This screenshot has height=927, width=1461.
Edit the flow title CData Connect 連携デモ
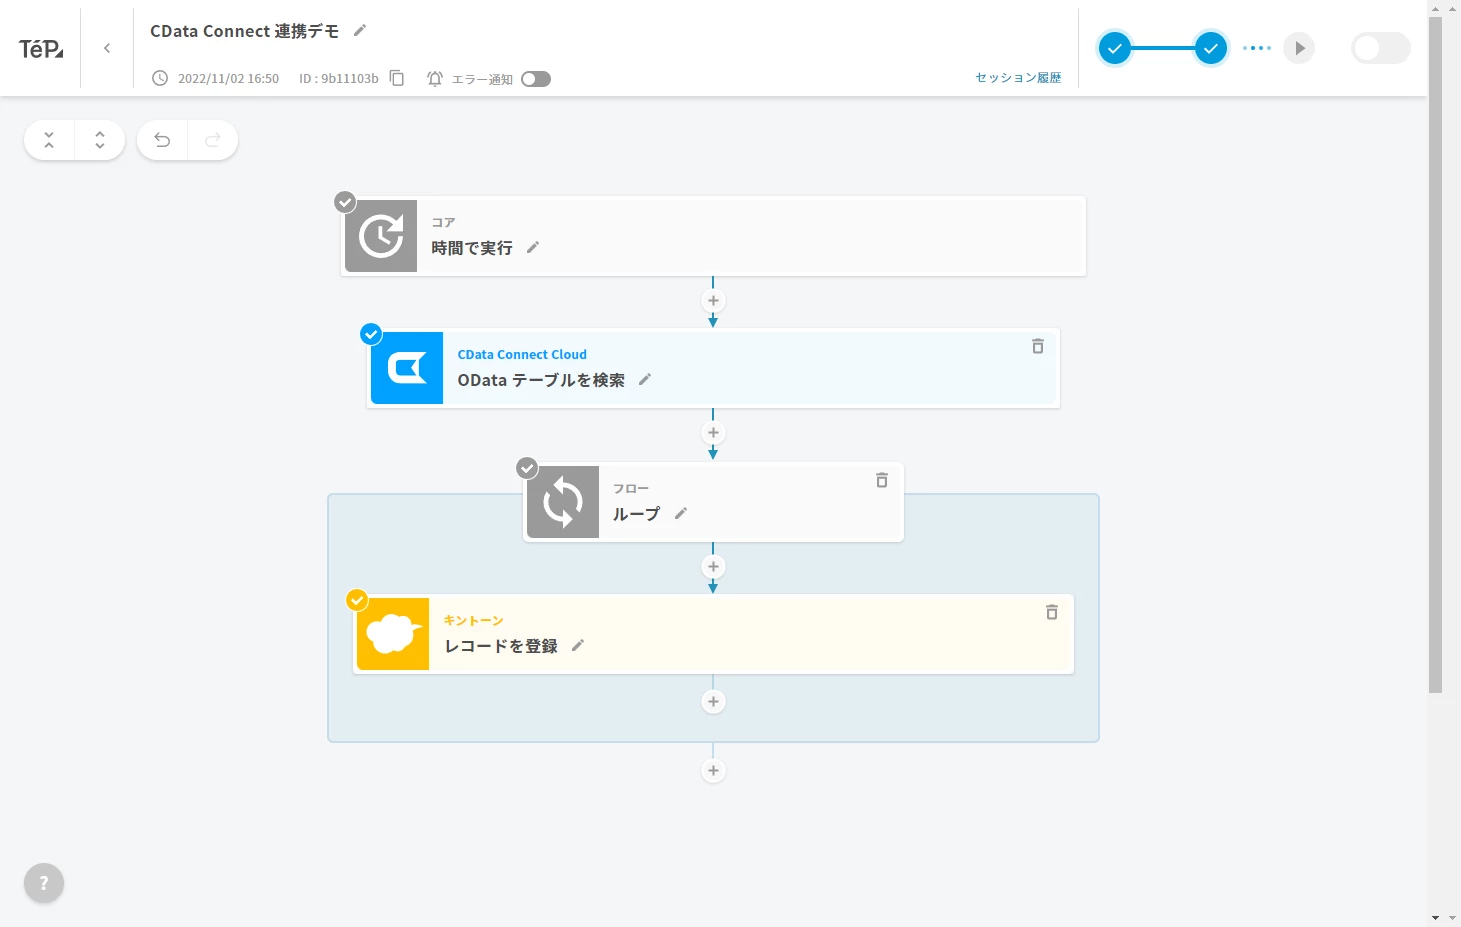coord(360,31)
